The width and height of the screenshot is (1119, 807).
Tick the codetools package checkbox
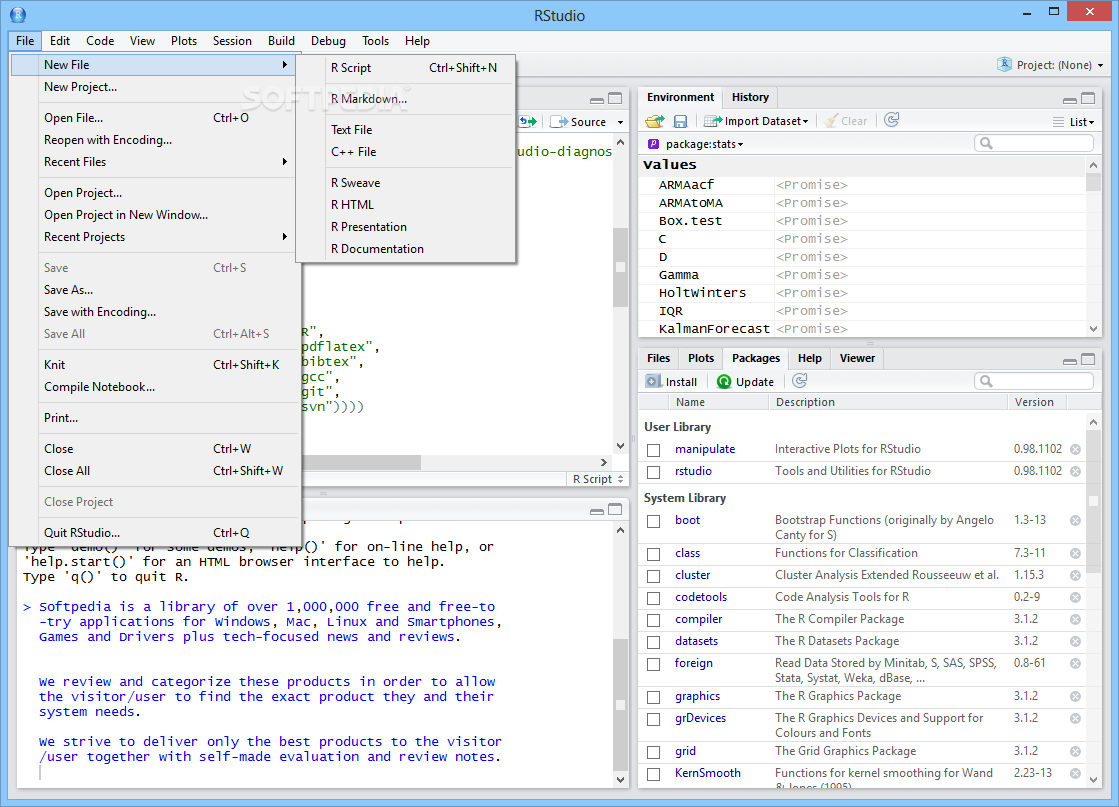click(653, 599)
